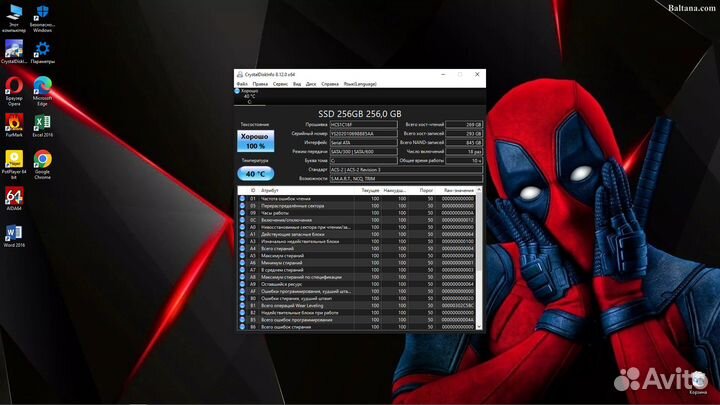Click status icon of 0C Включения/отключения row
Image resolution: width=720 pixels, height=405 pixels.
242,220
